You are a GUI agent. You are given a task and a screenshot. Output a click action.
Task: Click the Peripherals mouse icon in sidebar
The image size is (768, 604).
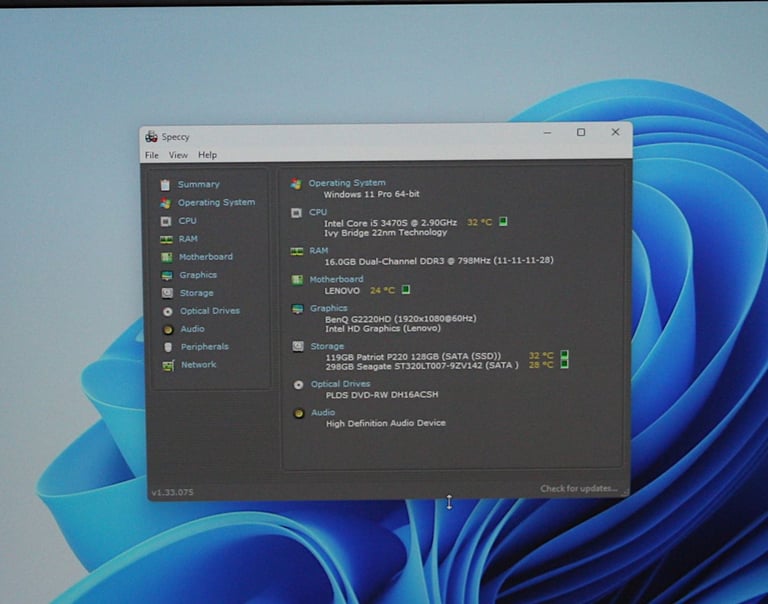168,347
